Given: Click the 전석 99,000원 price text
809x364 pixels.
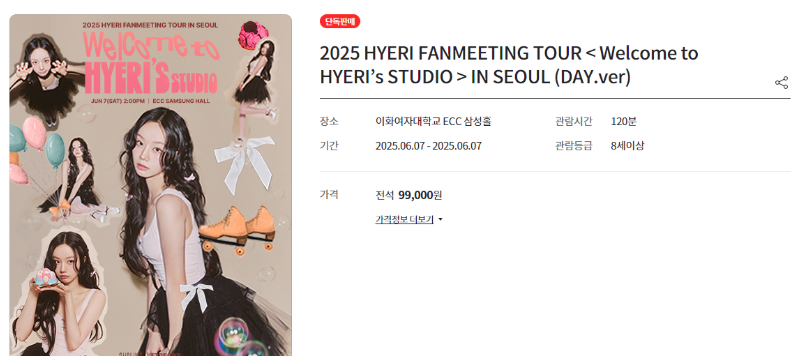Looking at the screenshot, I should pos(409,195).
